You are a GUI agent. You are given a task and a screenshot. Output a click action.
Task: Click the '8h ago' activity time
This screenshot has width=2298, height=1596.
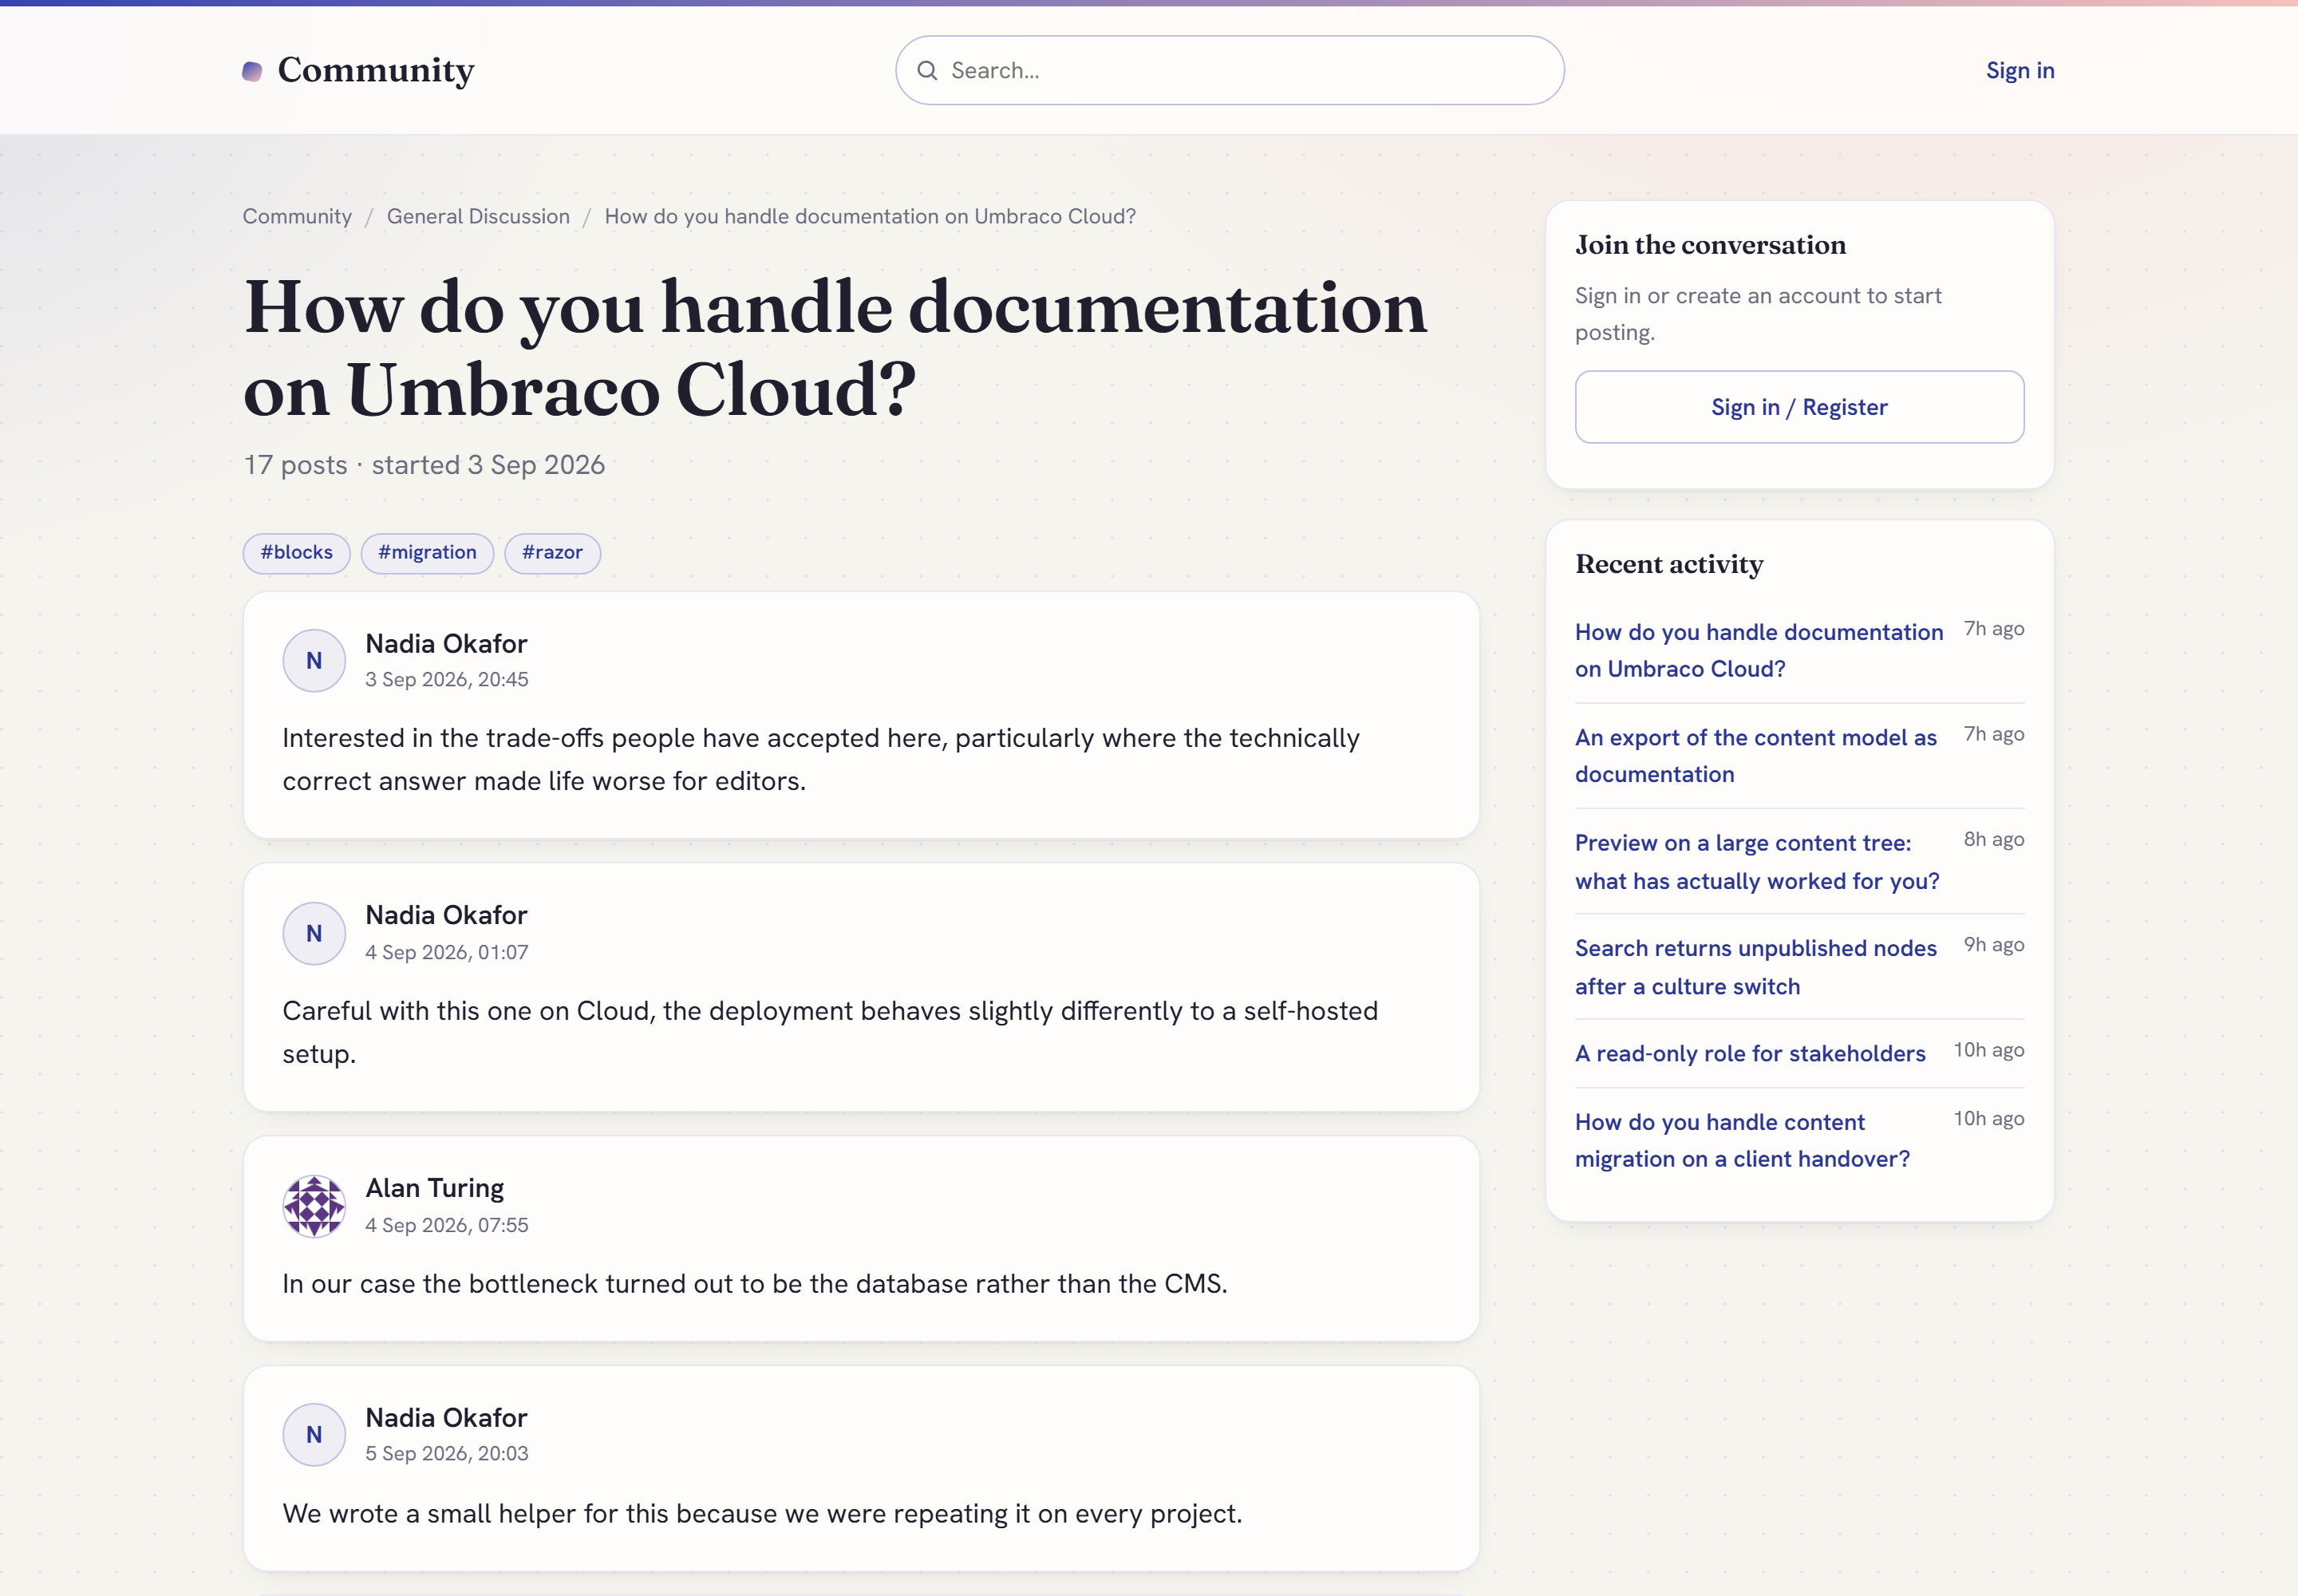point(1993,840)
